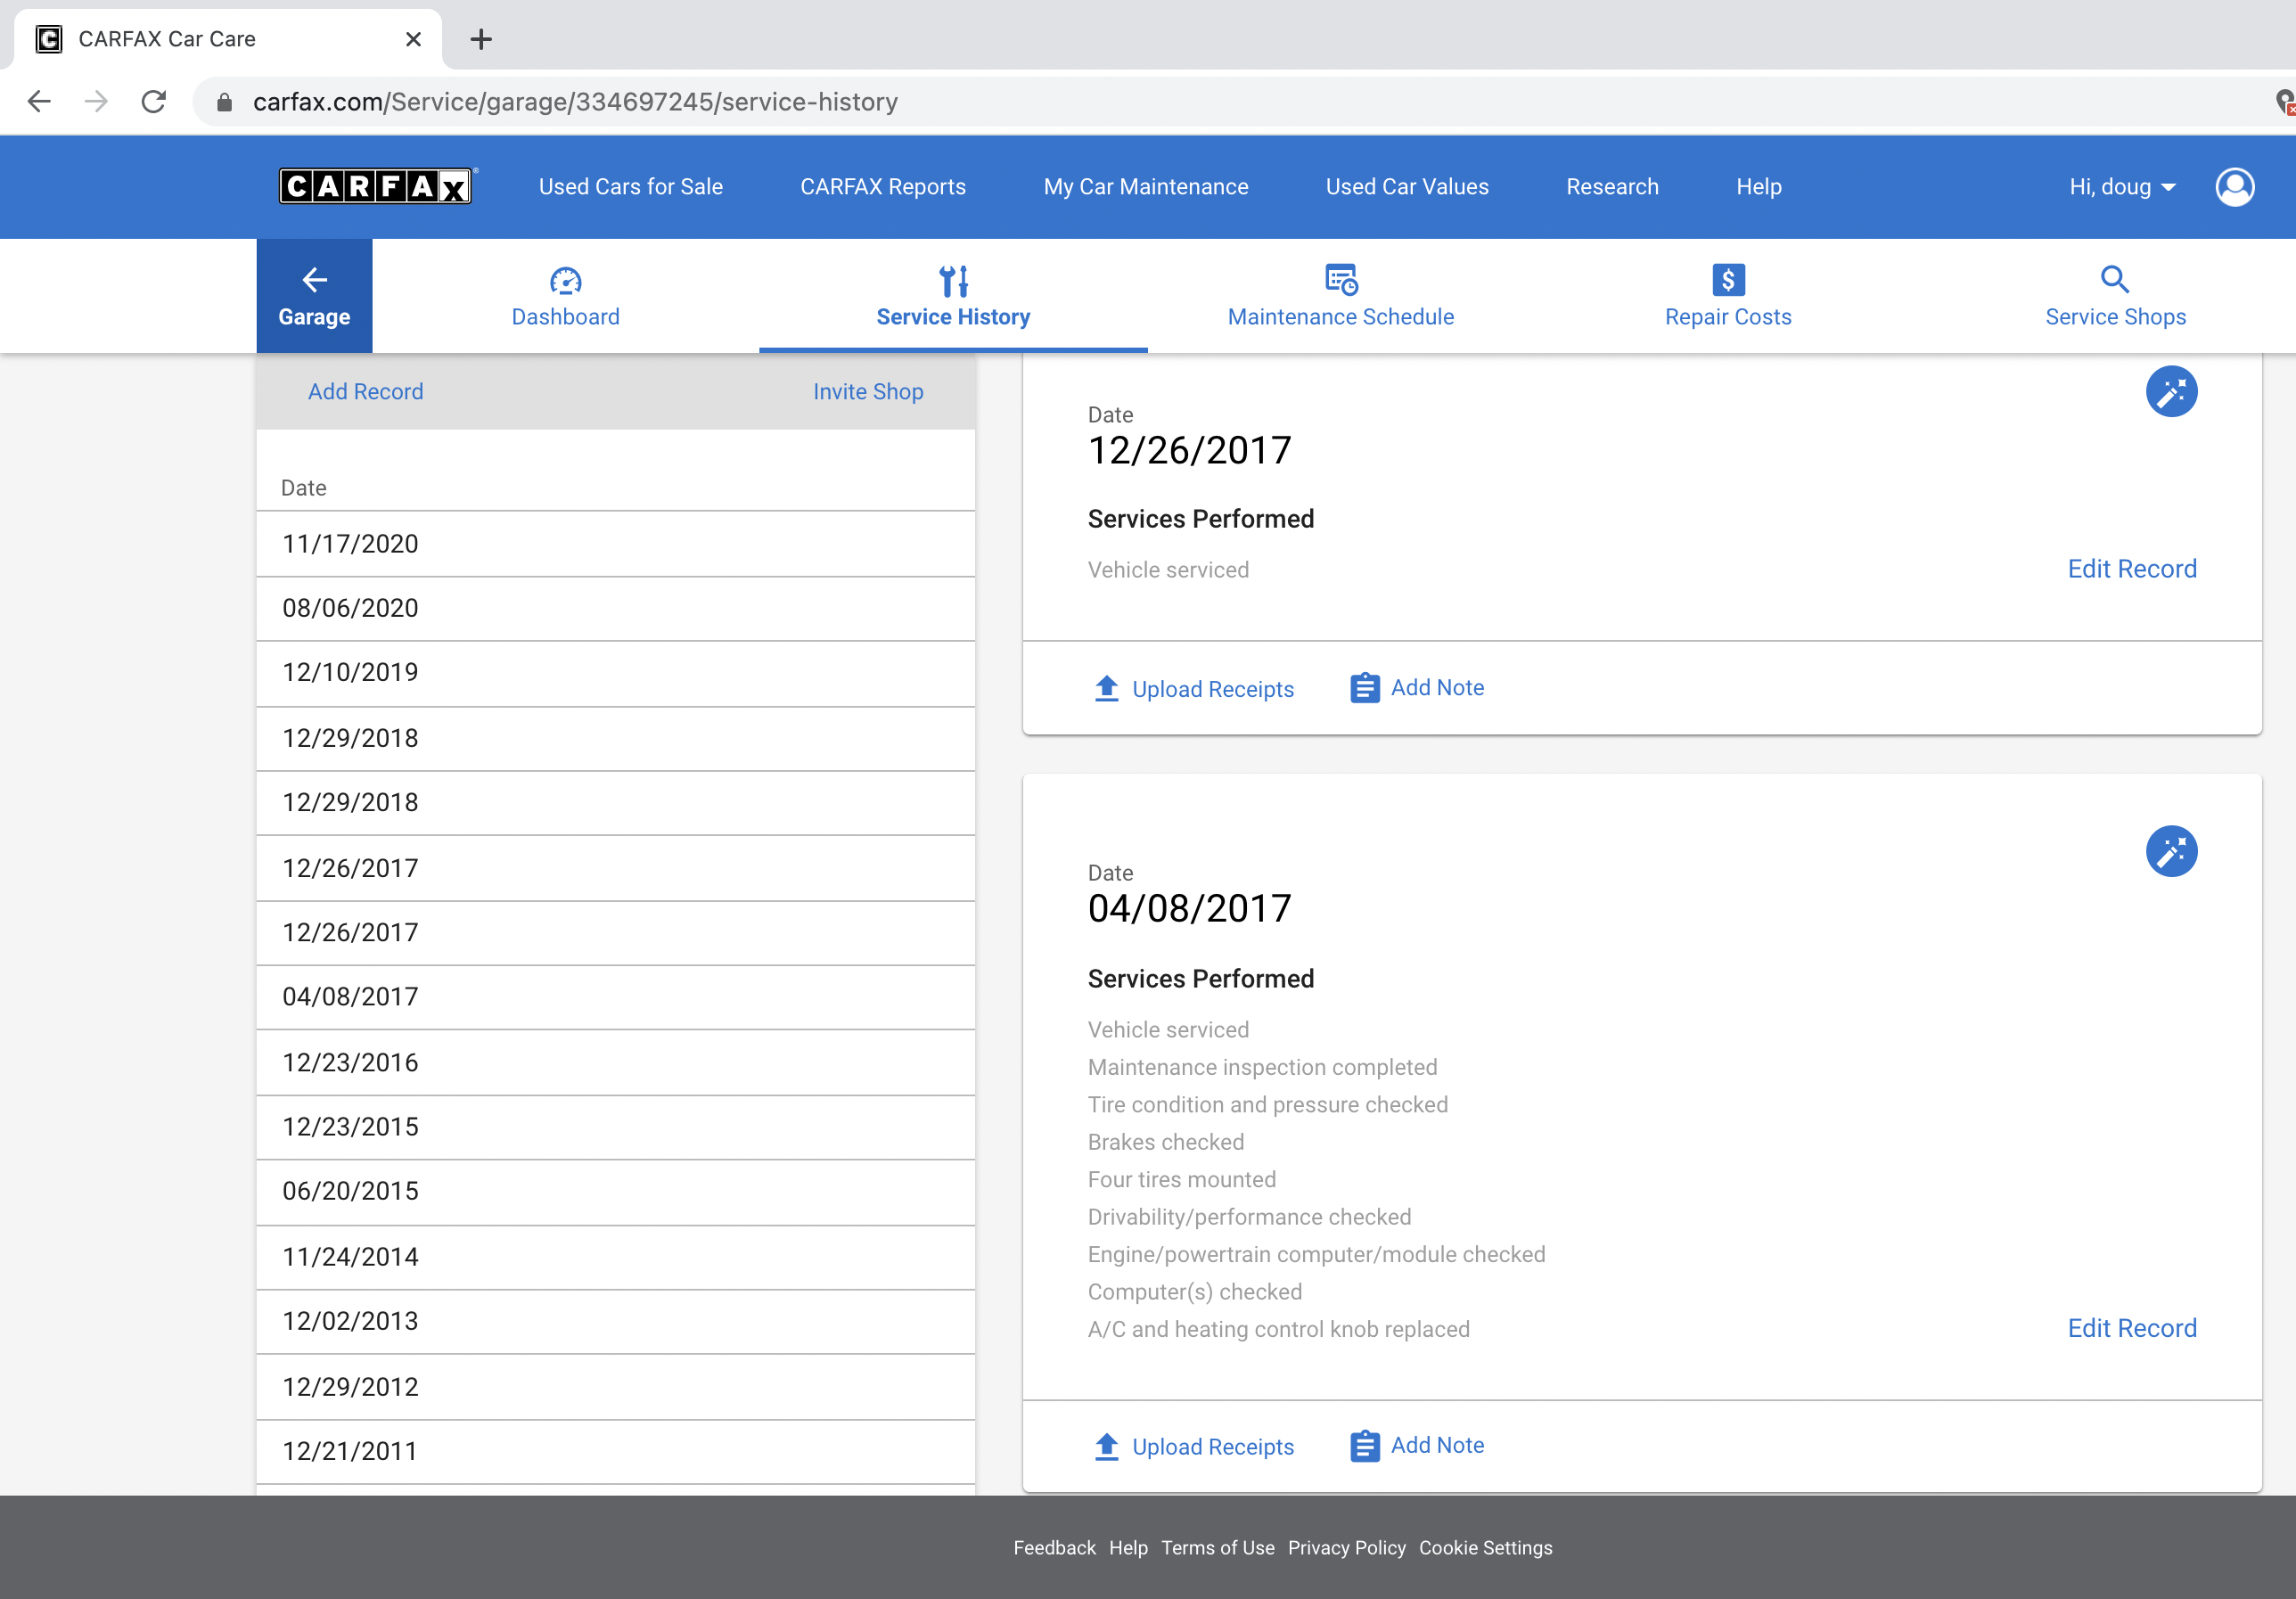Click the browser forward arrow
Image resolution: width=2296 pixels, height=1599 pixels.
96,101
